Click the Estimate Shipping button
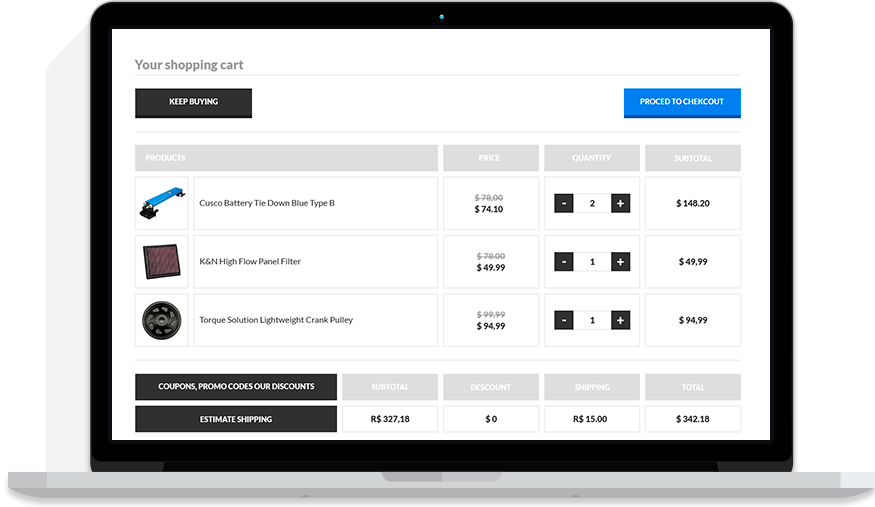 [236, 419]
